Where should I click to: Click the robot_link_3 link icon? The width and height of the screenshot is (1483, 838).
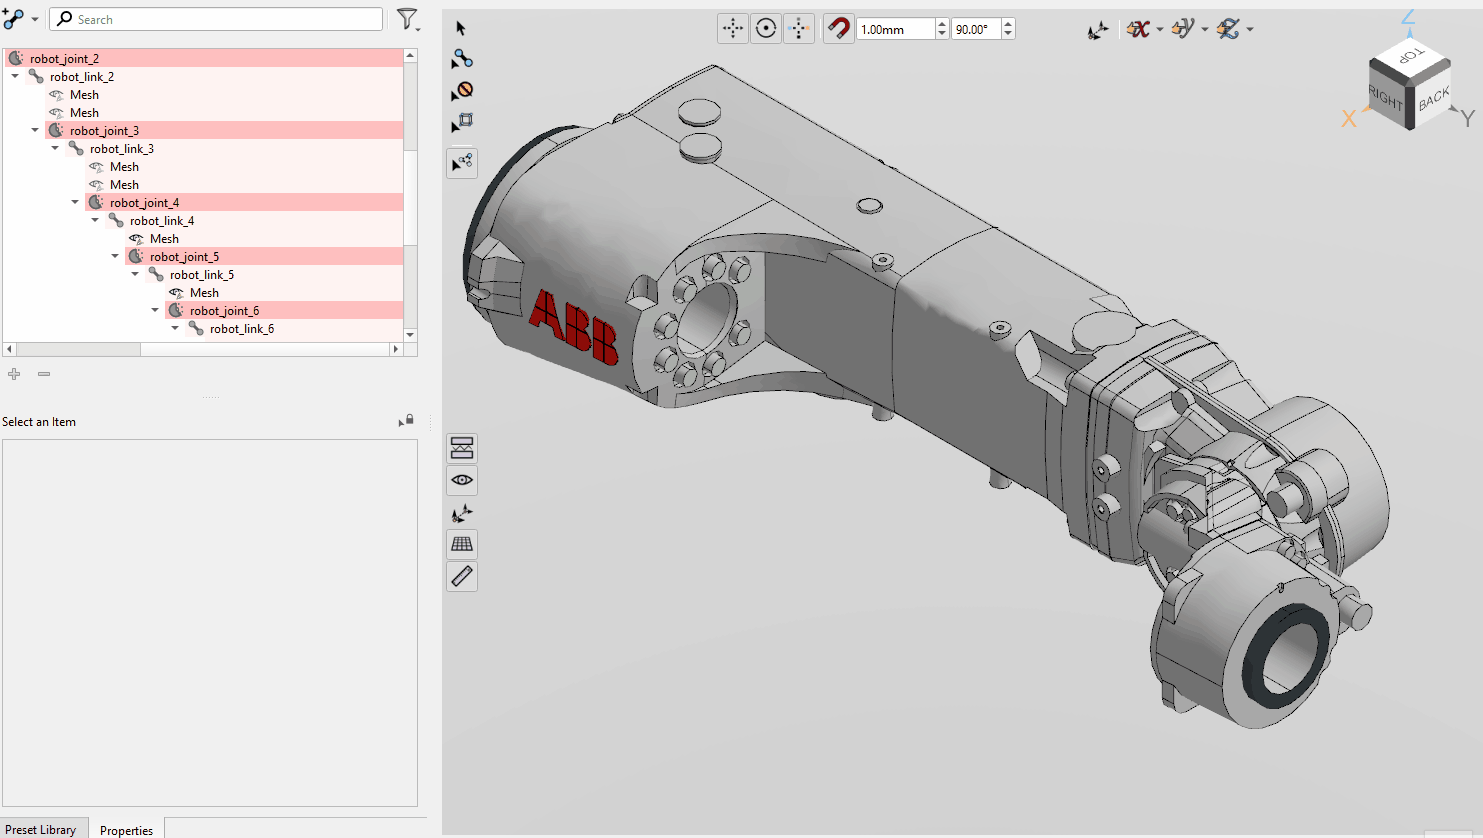click(76, 149)
